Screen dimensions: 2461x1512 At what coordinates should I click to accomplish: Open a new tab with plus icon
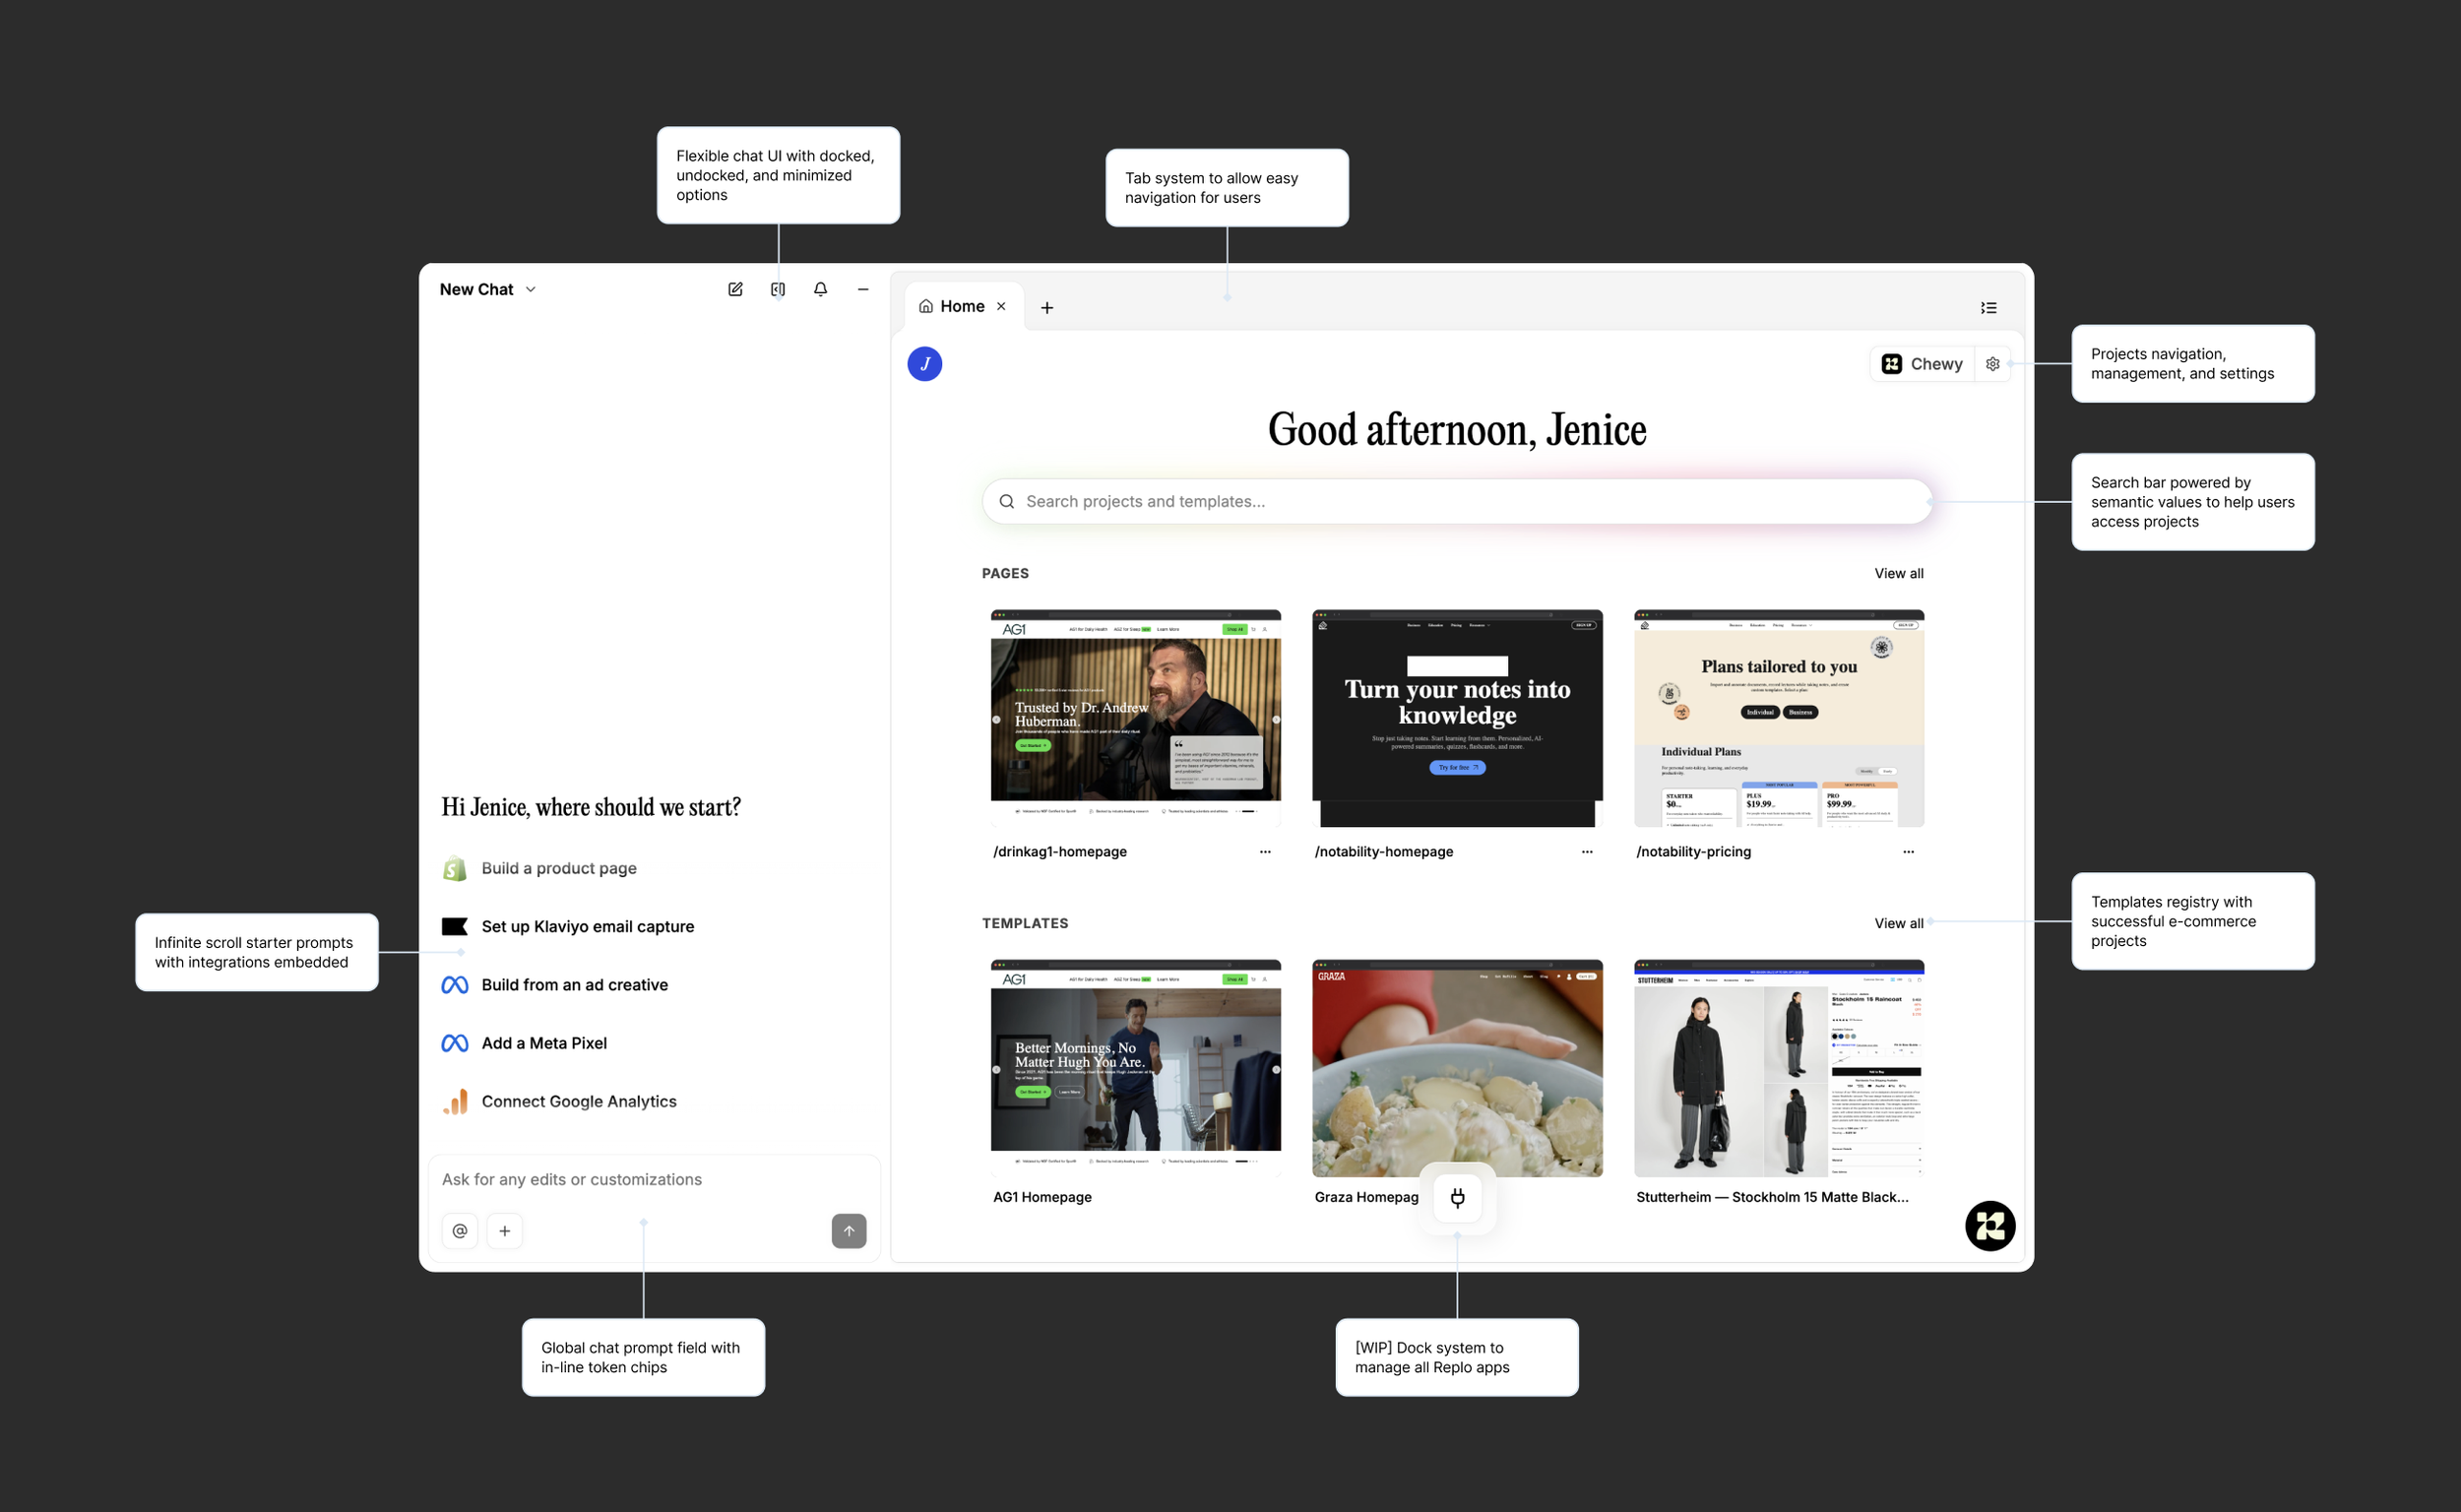tap(1047, 308)
